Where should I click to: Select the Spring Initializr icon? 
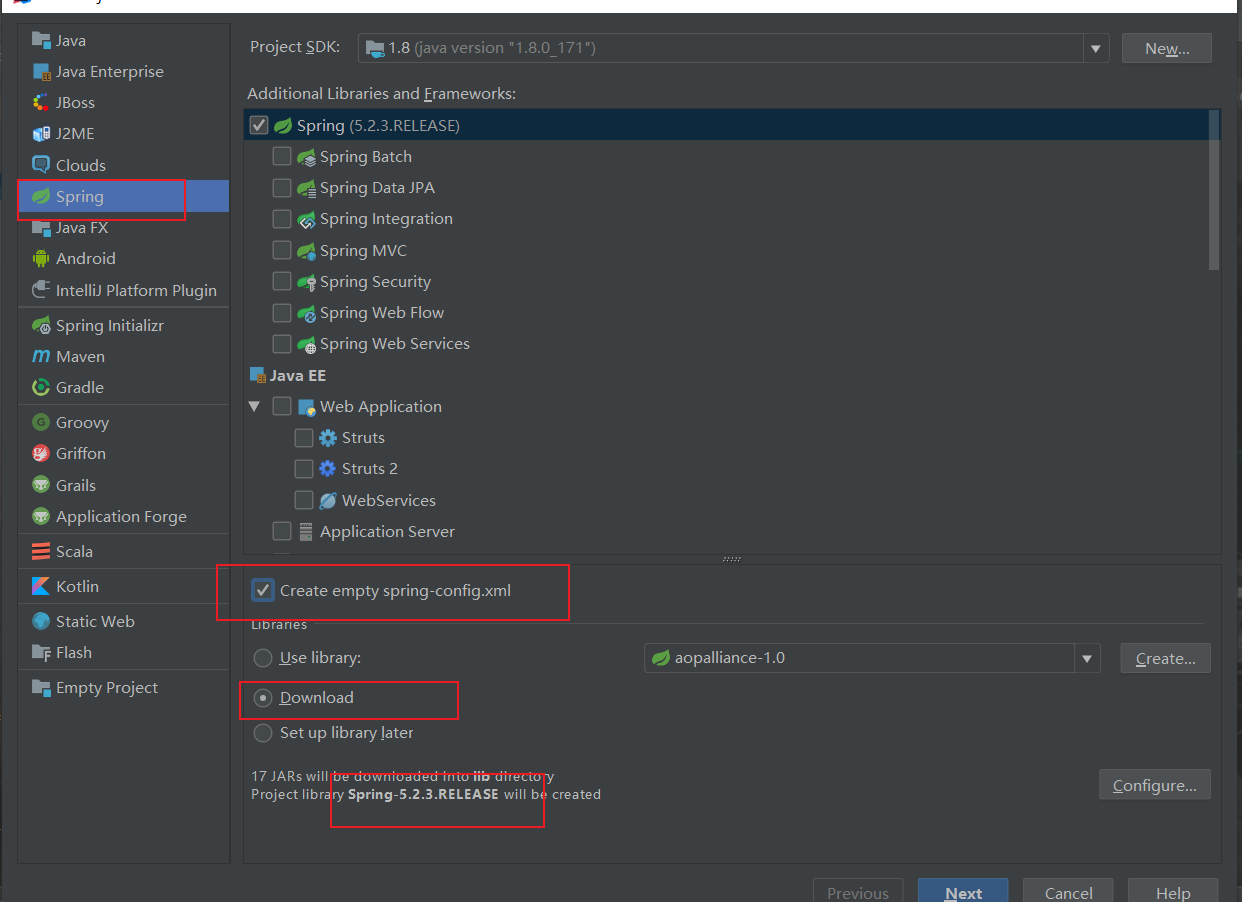[41, 325]
